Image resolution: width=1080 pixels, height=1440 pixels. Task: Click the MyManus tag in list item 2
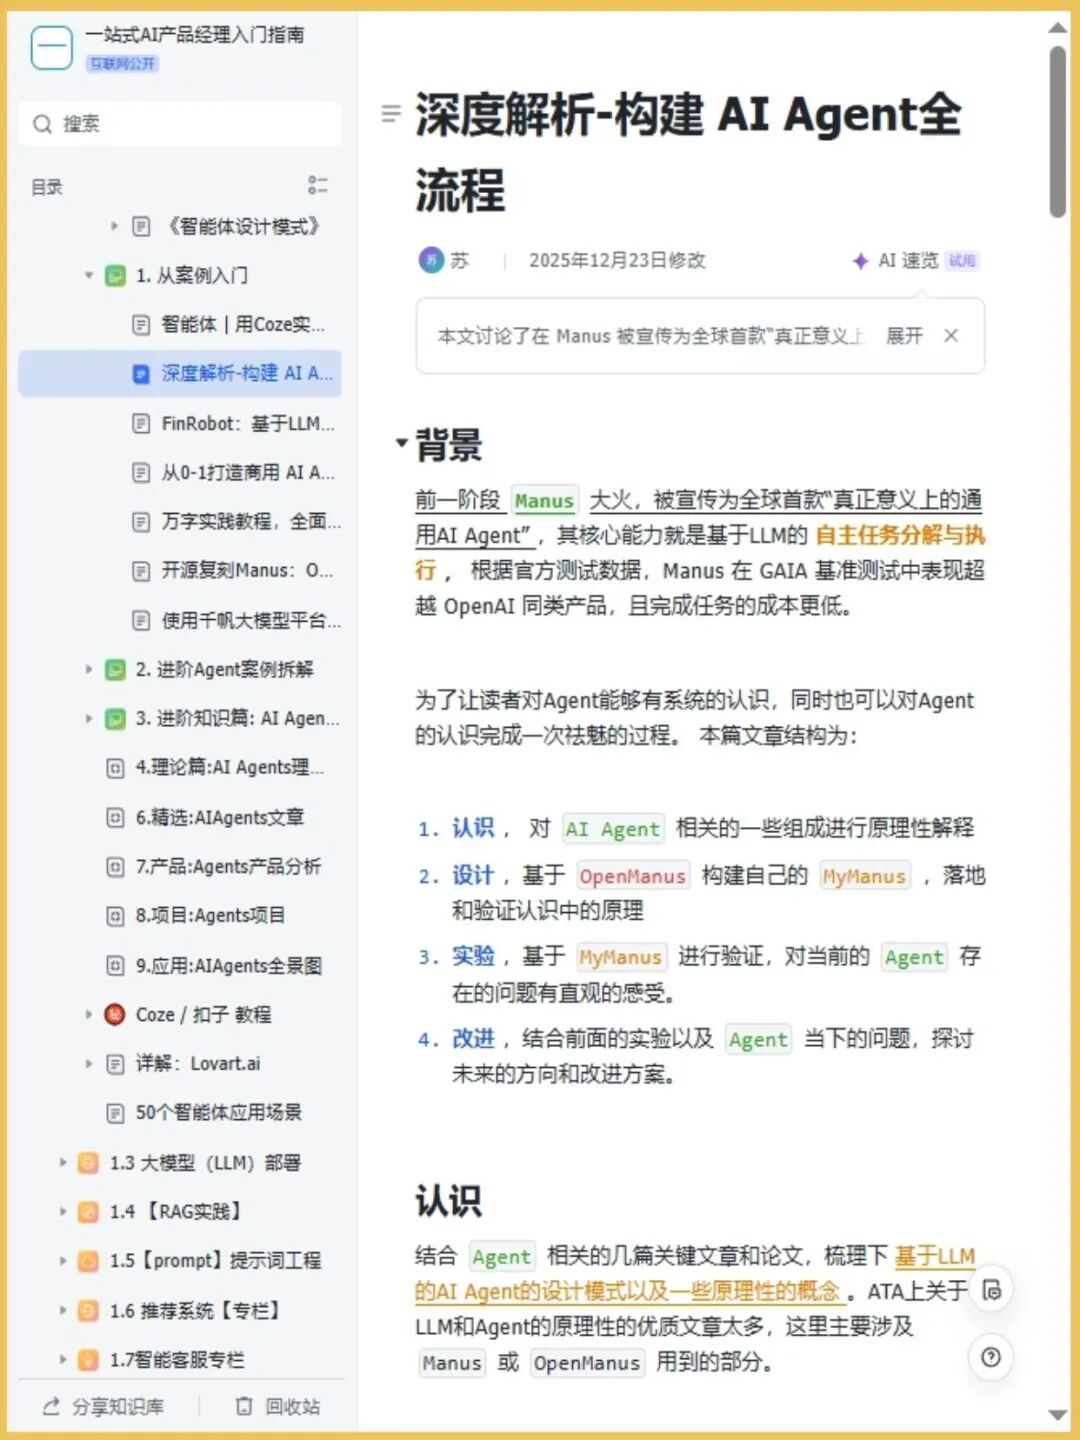click(864, 876)
